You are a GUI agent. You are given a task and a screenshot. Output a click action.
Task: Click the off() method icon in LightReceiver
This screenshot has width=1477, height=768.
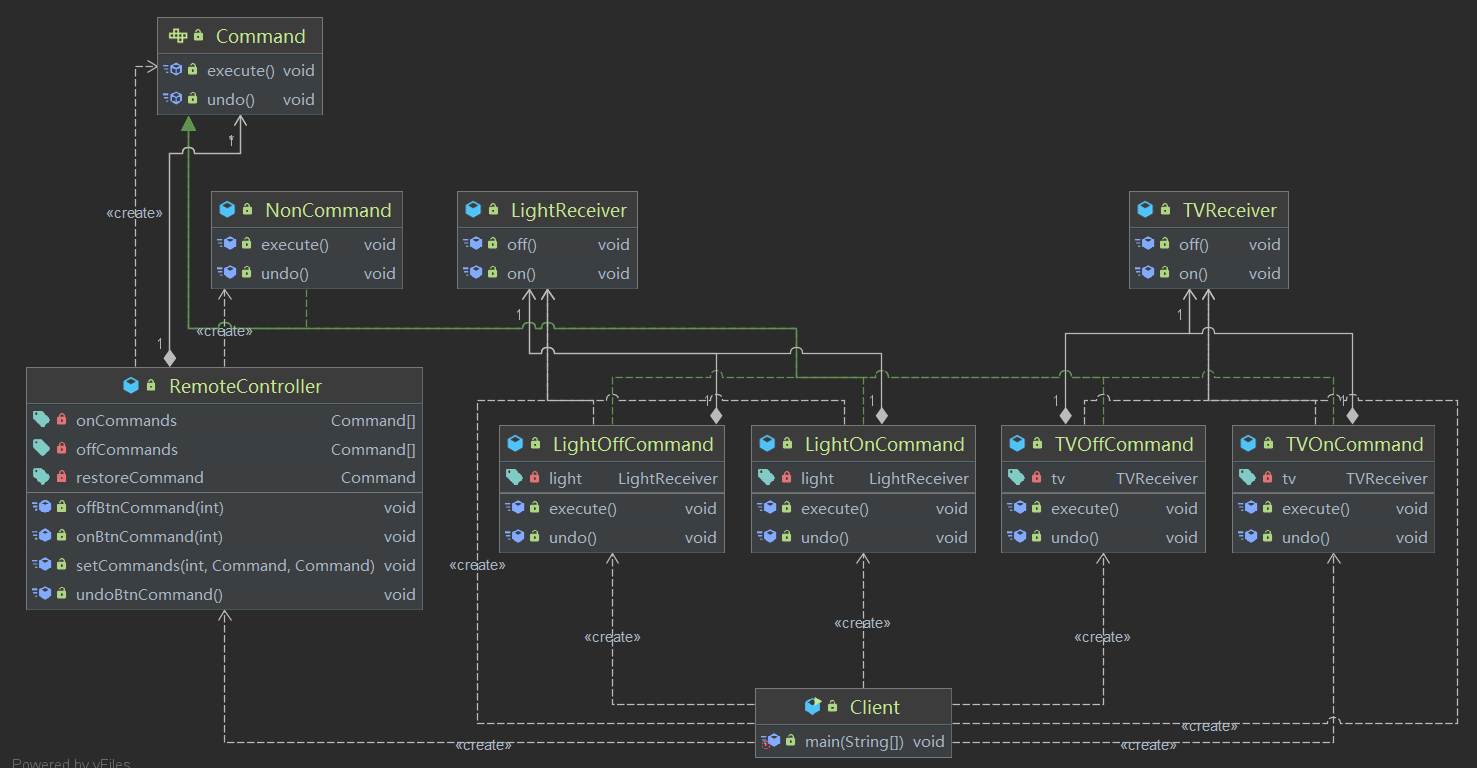tap(472, 244)
